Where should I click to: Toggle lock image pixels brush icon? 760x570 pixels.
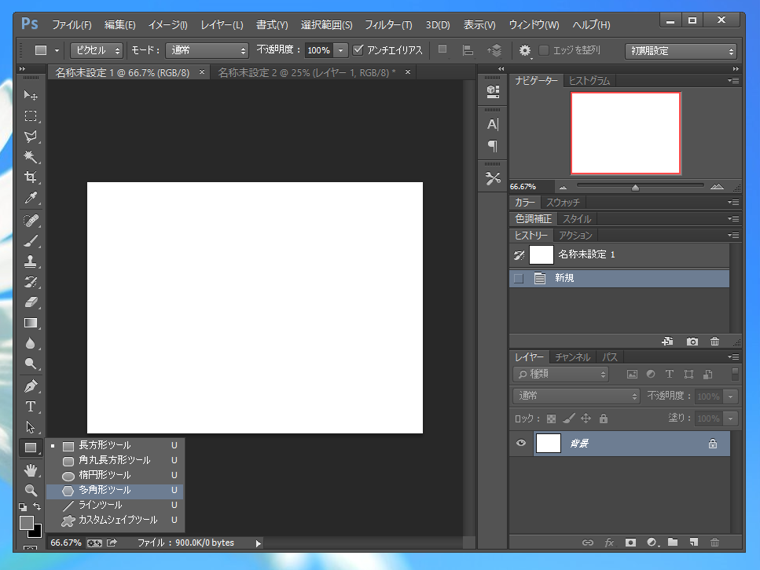569,418
